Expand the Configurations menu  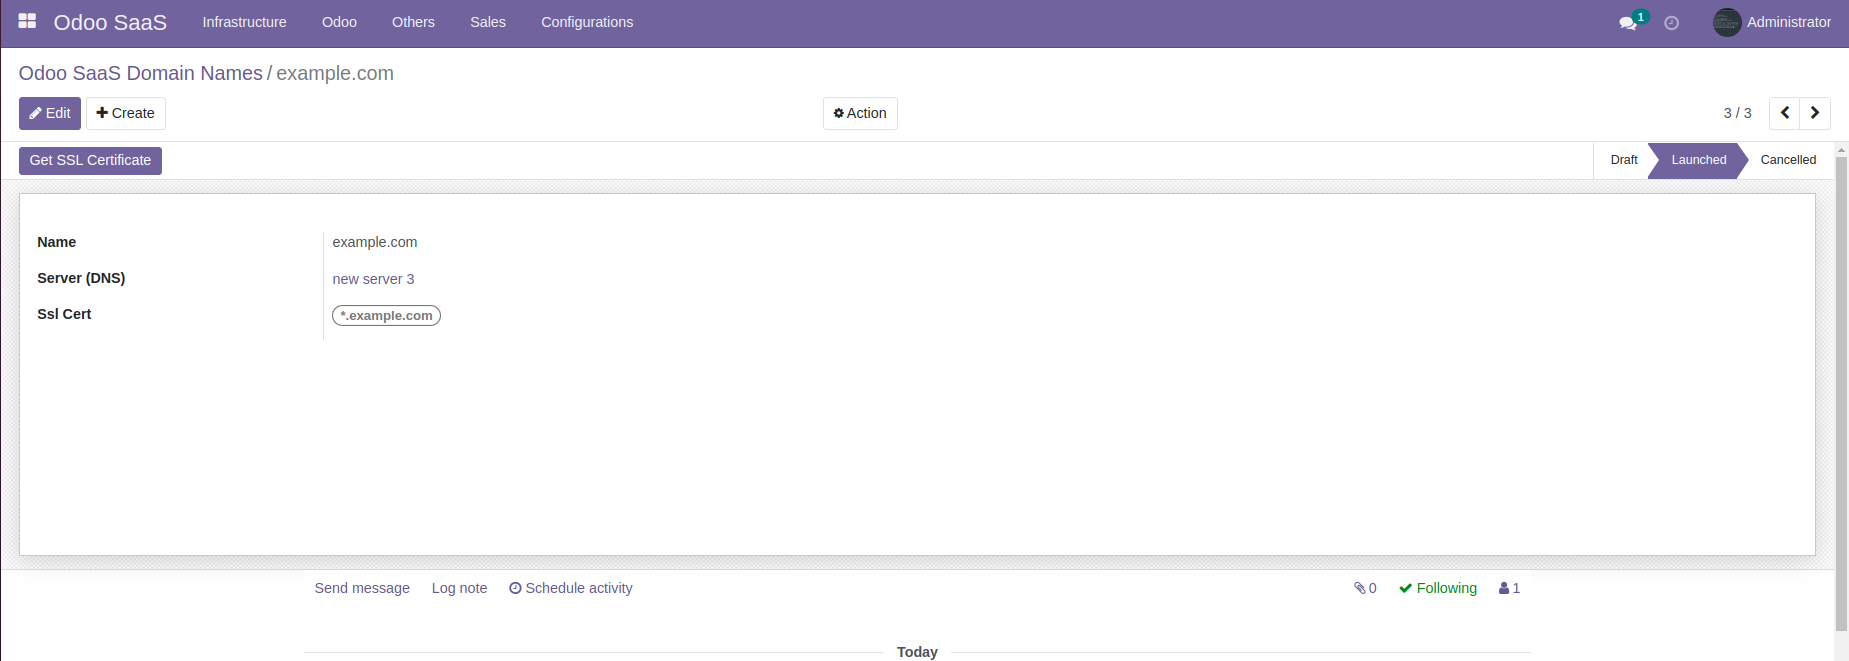pos(587,22)
